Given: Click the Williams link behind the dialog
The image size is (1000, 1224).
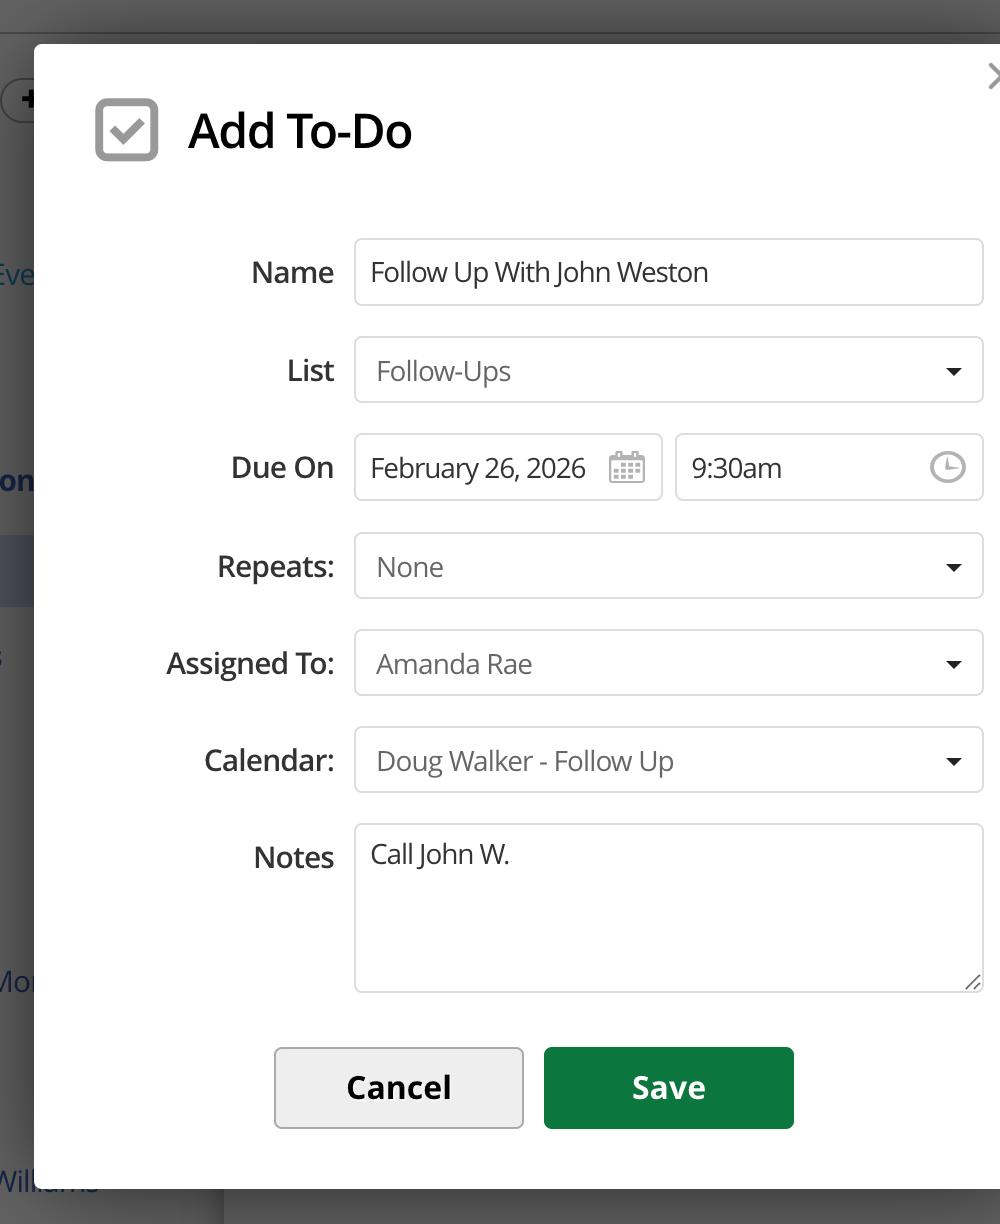Looking at the screenshot, I should point(50,1182).
